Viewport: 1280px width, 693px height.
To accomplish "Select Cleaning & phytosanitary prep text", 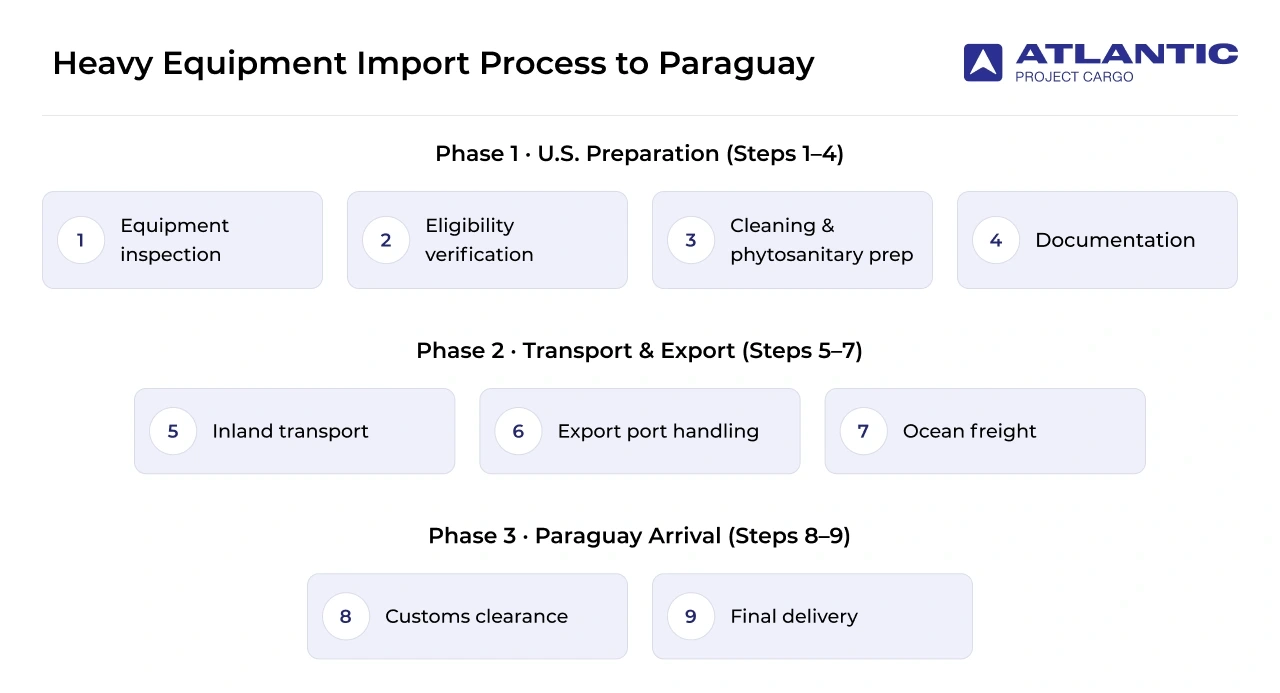I will pyautogui.click(x=822, y=240).
